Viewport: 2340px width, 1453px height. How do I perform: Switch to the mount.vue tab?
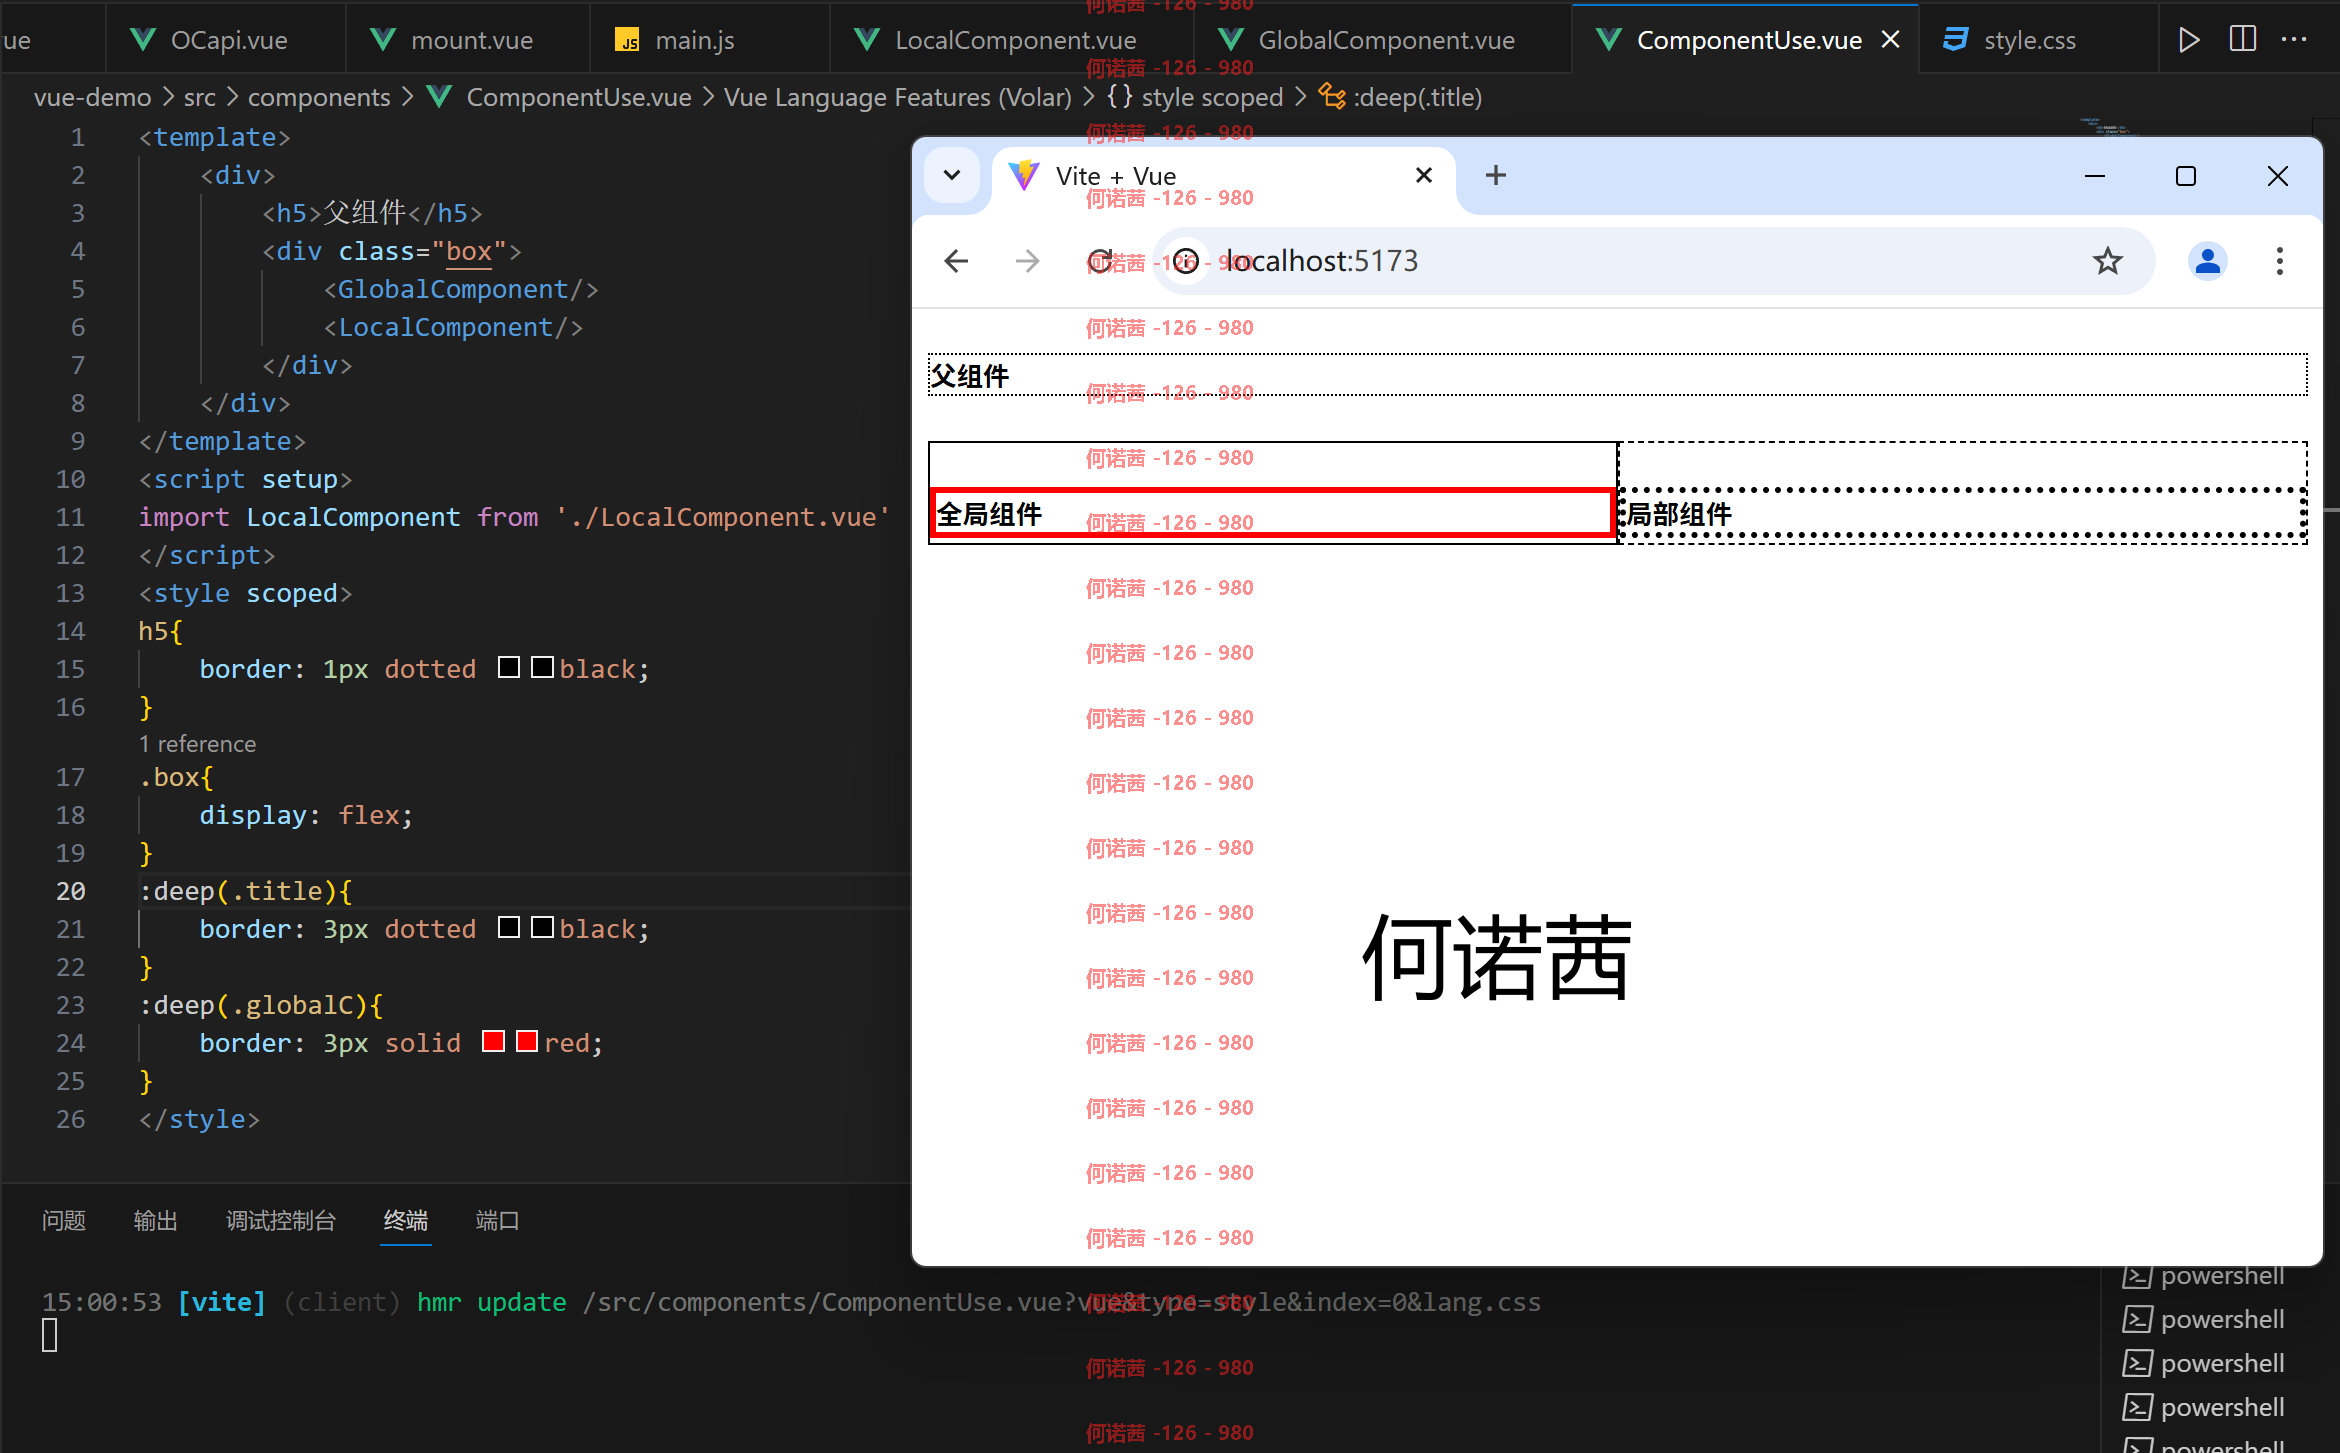point(468,40)
